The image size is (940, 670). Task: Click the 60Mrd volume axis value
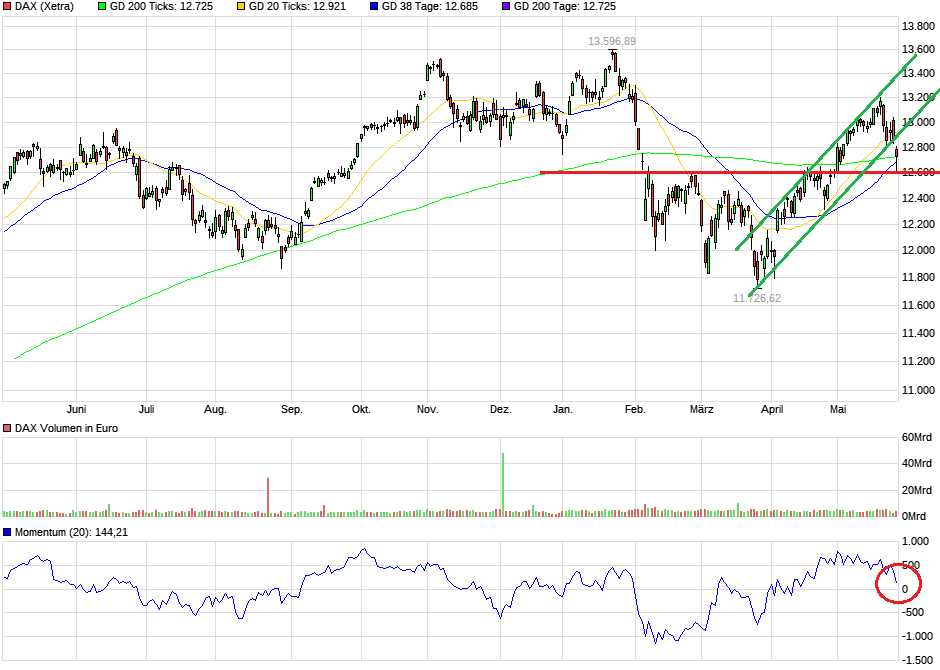tap(917, 437)
